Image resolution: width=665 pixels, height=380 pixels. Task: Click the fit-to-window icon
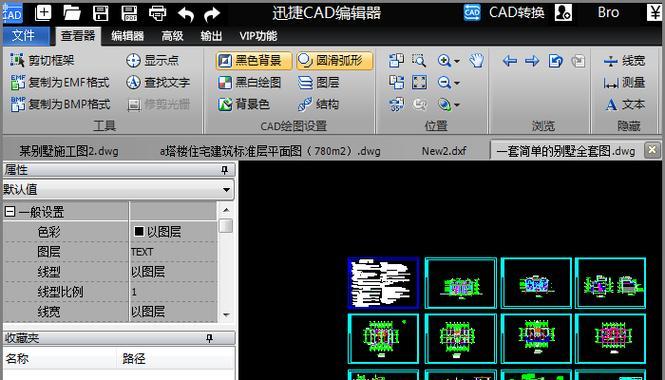[419, 82]
